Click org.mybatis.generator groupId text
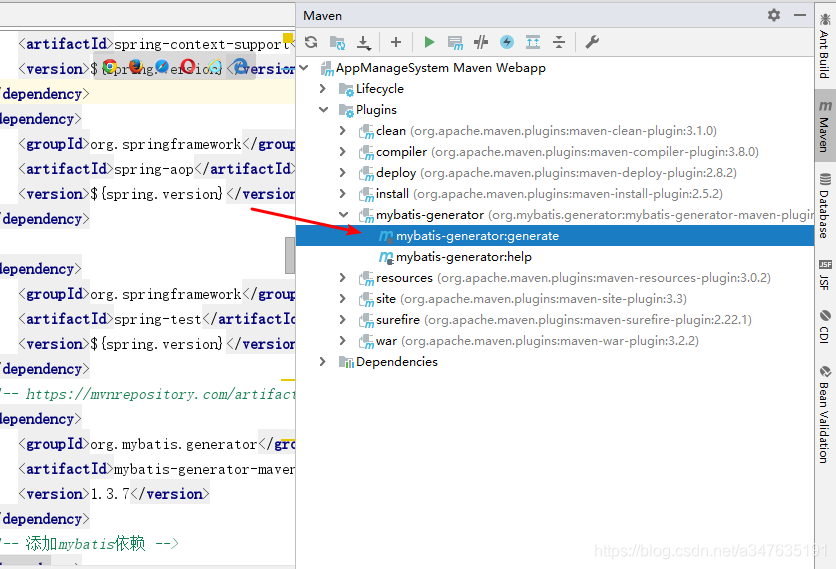 click(x=174, y=444)
